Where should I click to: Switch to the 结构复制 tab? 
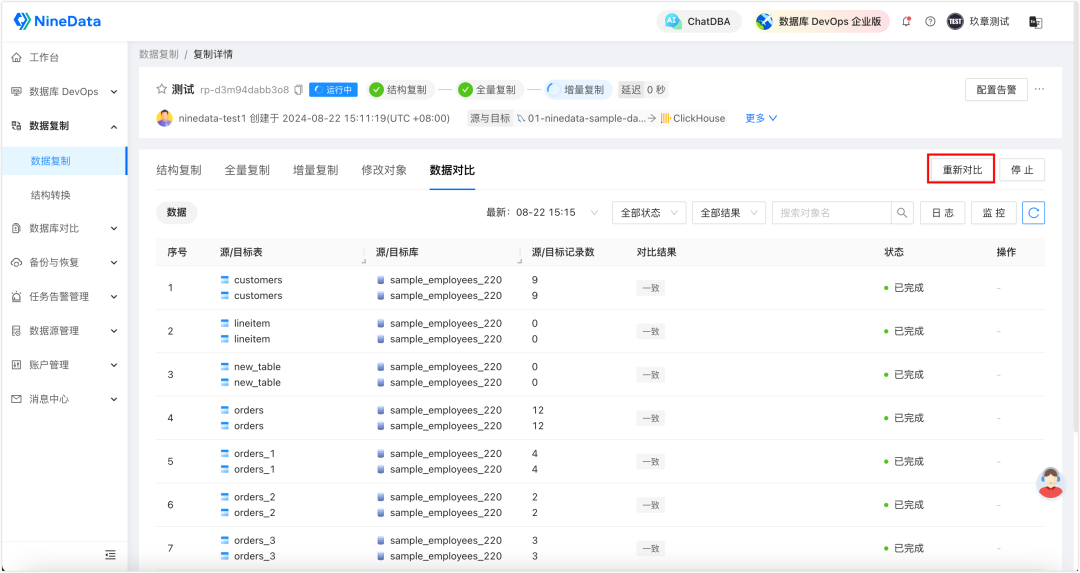tap(179, 170)
